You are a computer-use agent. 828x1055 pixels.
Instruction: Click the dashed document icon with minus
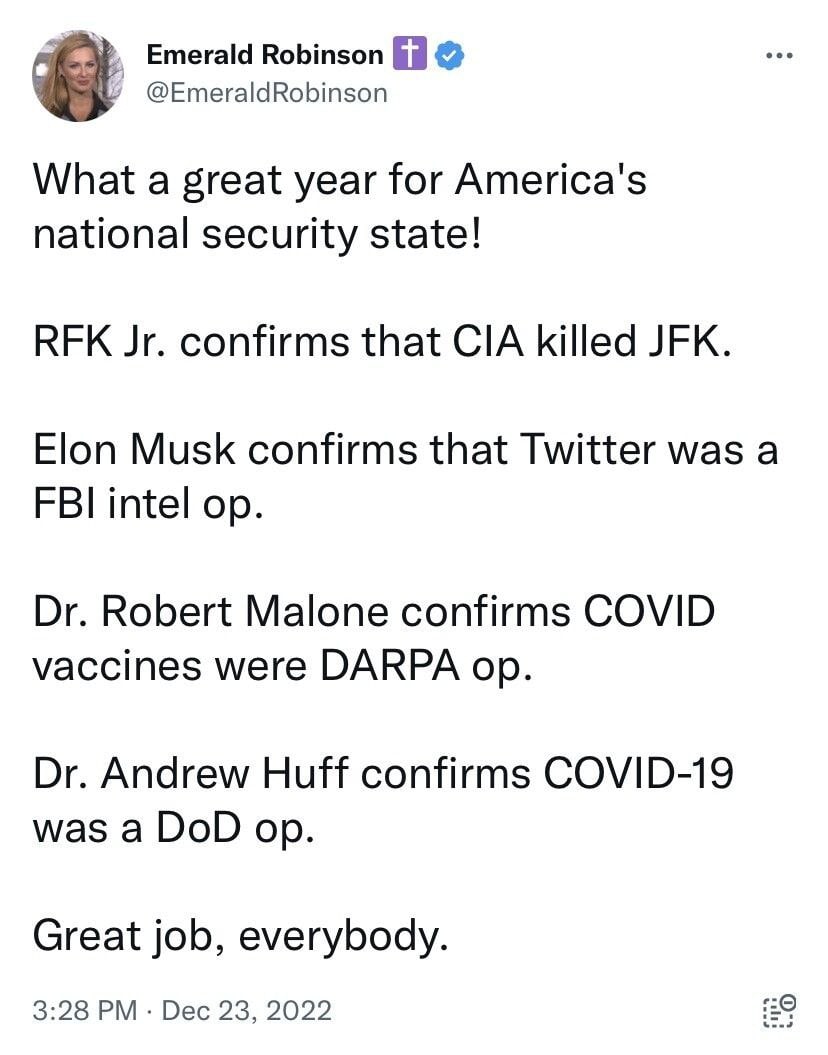(779, 1011)
